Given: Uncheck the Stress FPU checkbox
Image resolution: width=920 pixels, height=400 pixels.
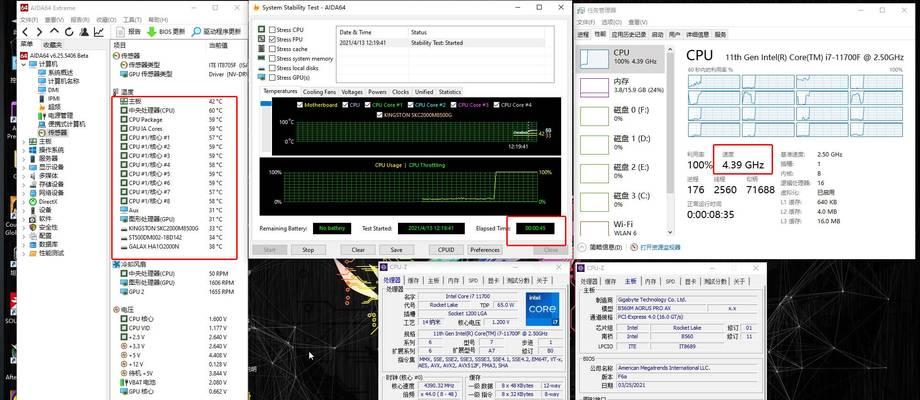Looking at the screenshot, I should pos(272,39).
